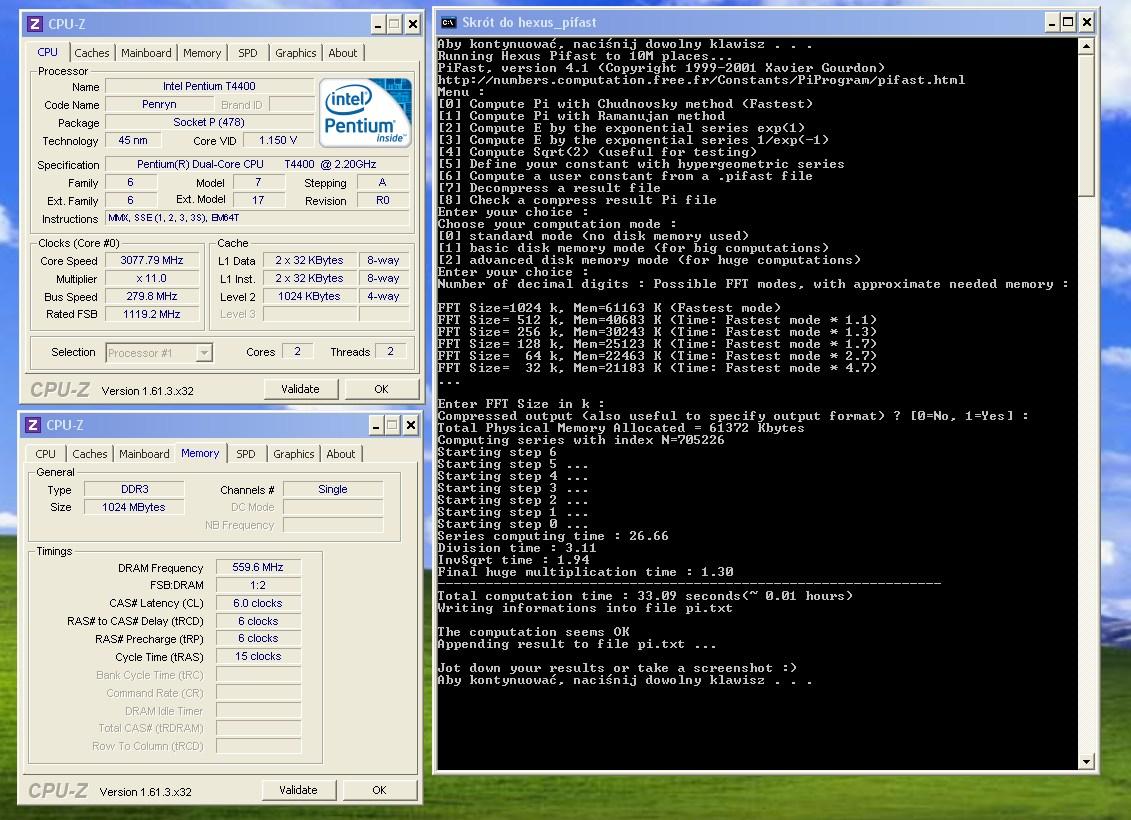This screenshot has height=820, width=1131.
Task: Open Memory tab in top CPU-Z window
Action: point(202,53)
